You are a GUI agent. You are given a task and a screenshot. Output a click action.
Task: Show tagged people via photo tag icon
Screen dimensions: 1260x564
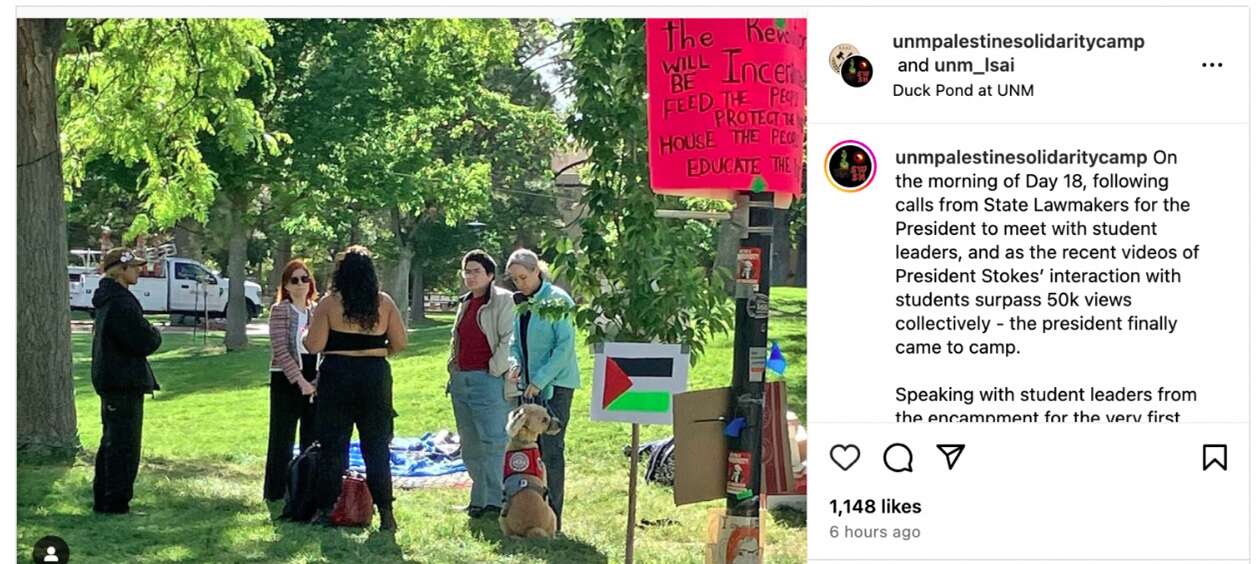(50, 551)
